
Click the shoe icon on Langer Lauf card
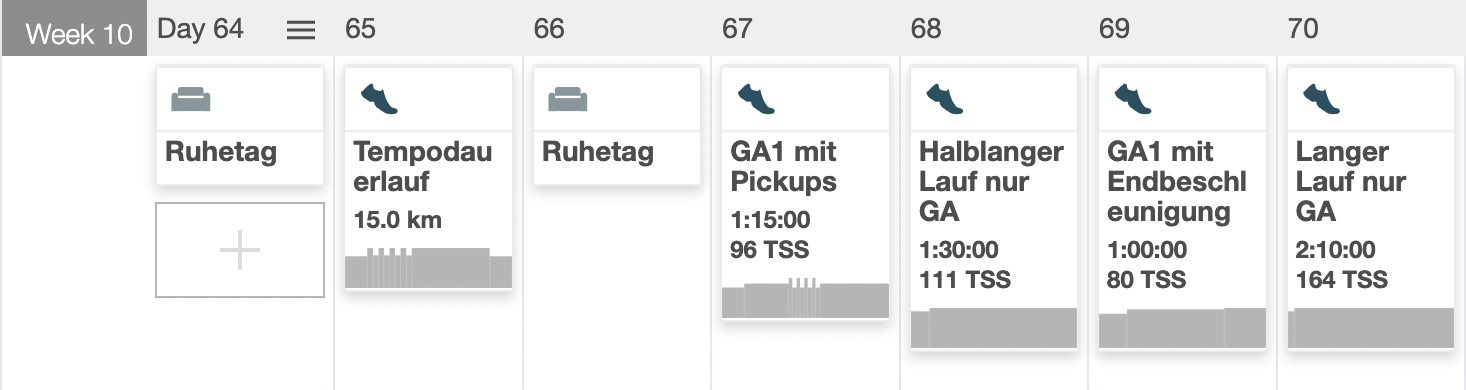(1322, 99)
